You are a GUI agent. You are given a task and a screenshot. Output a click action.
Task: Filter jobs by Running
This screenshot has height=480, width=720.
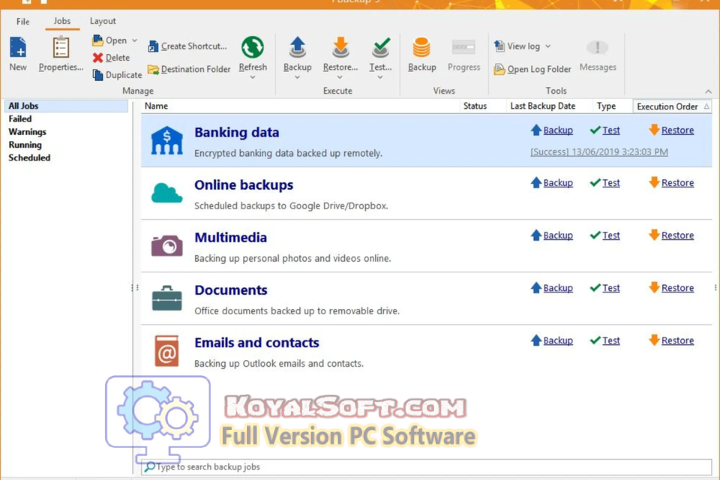click(25, 145)
